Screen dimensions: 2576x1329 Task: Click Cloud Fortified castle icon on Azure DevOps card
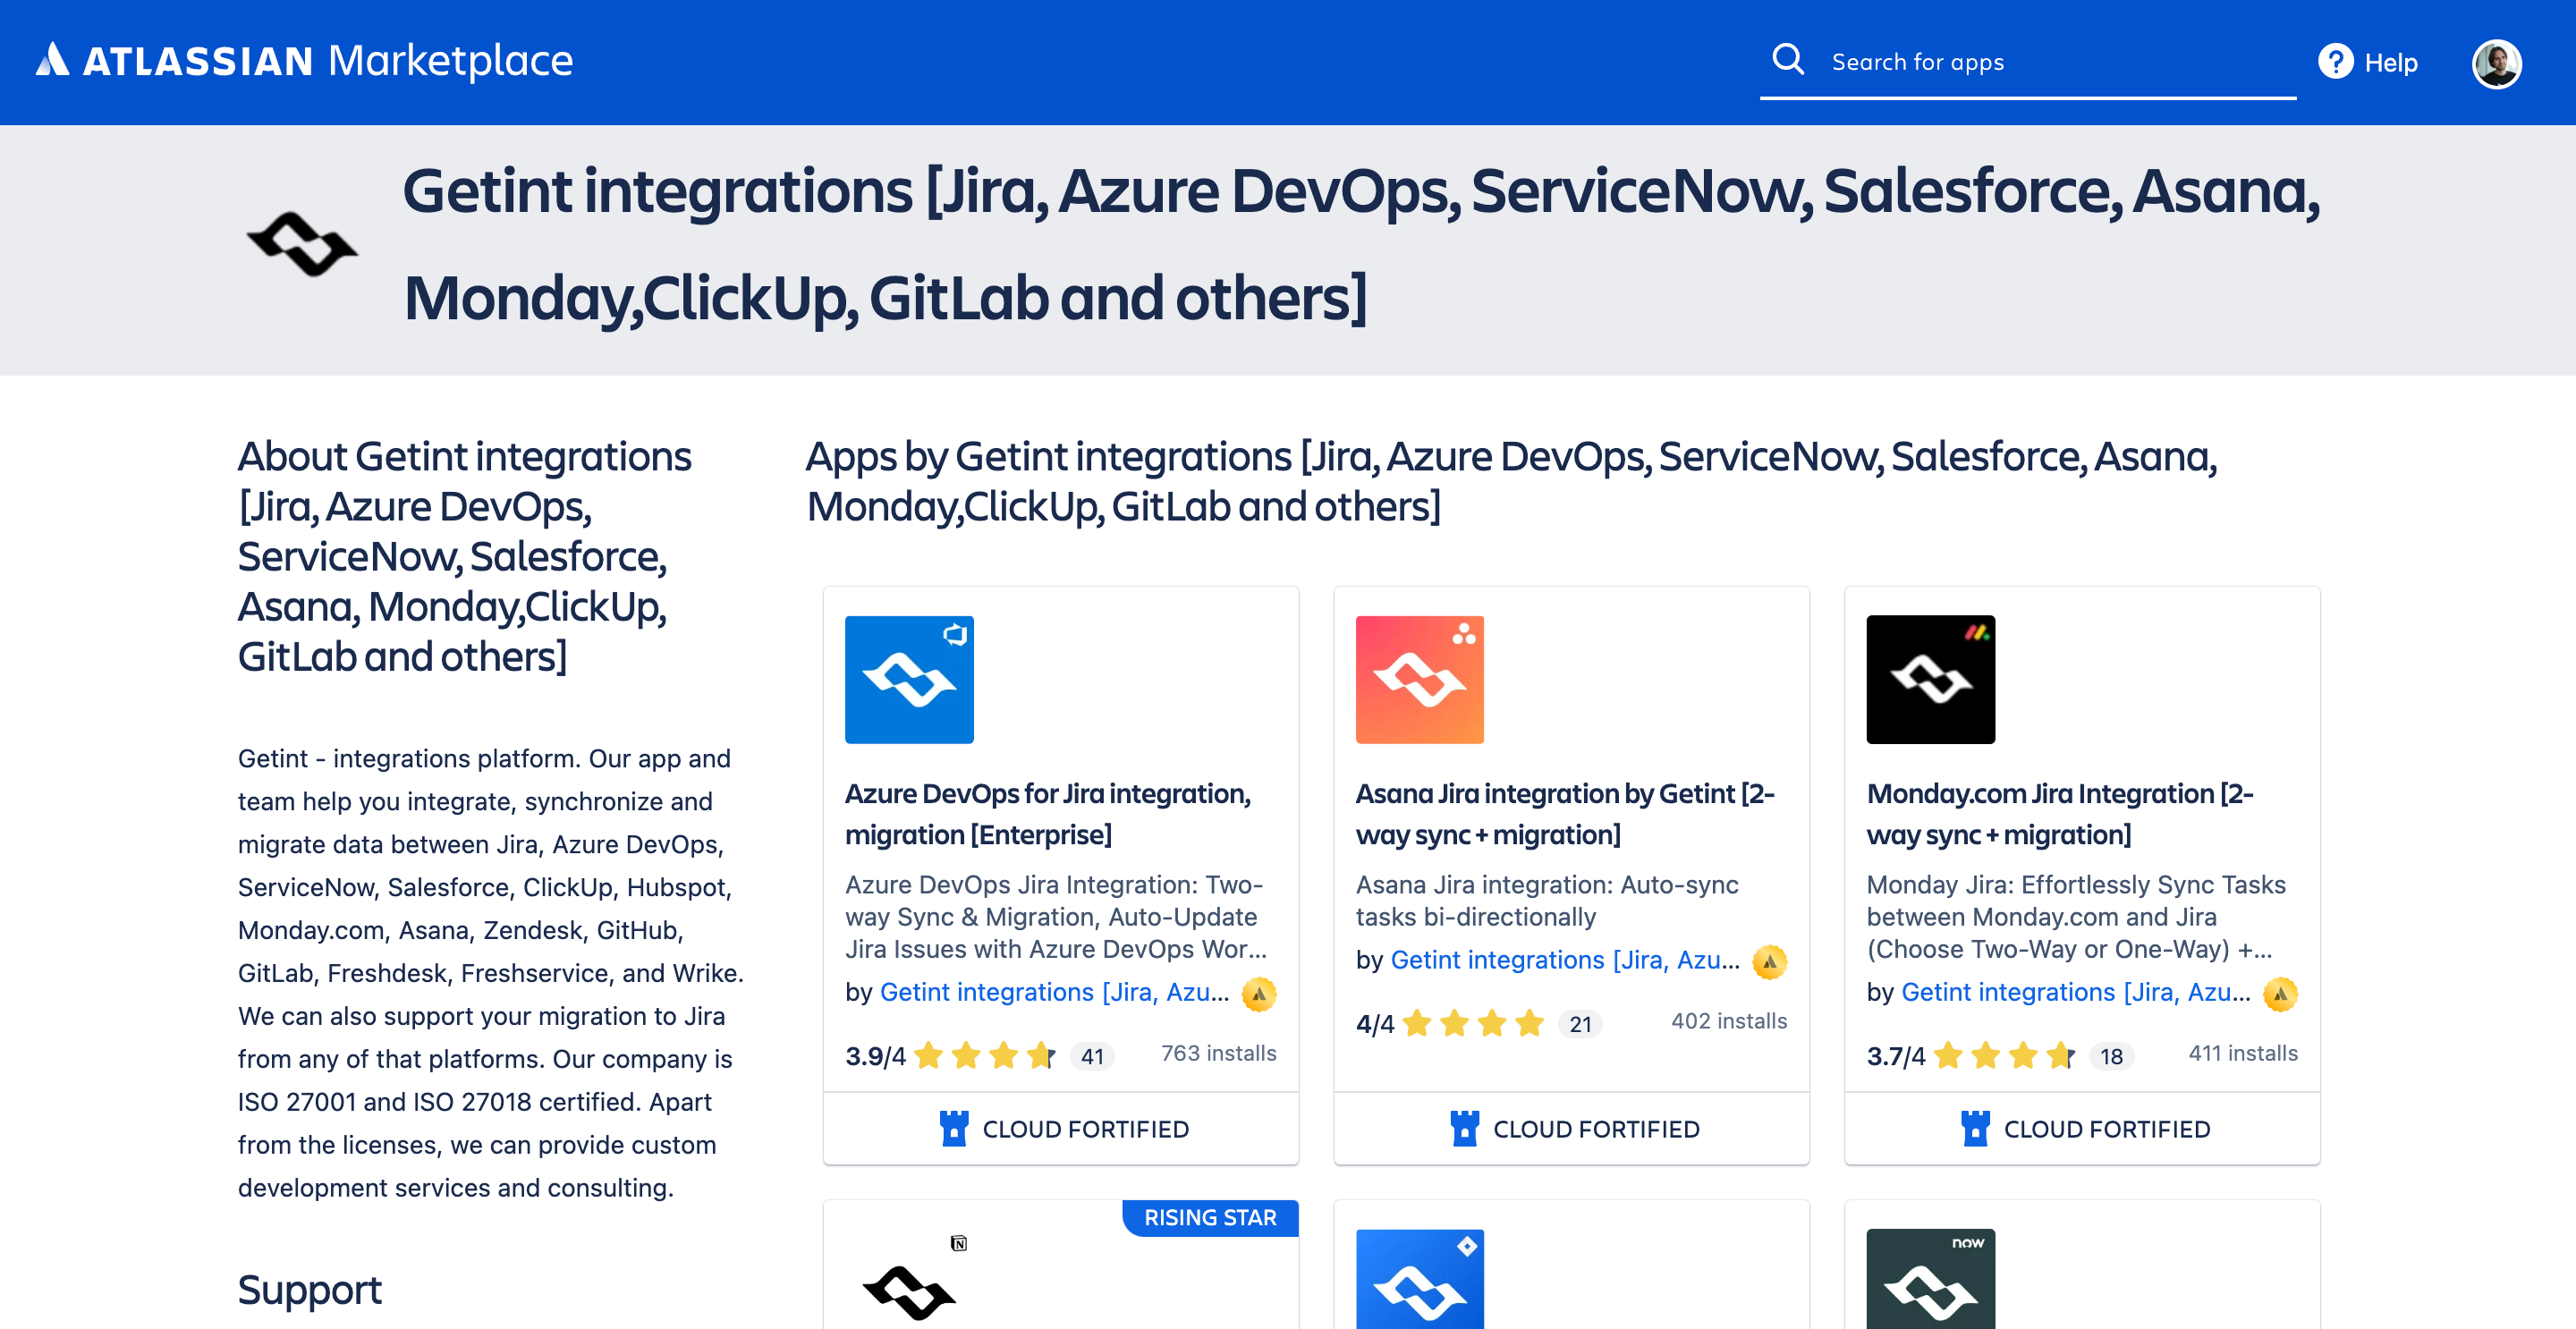pyautogui.click(x=954, y=1128)
